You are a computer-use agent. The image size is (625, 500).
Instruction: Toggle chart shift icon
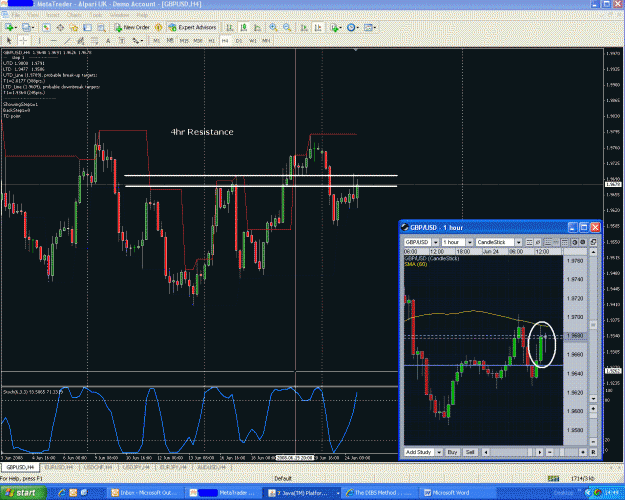tap(318, 28)
